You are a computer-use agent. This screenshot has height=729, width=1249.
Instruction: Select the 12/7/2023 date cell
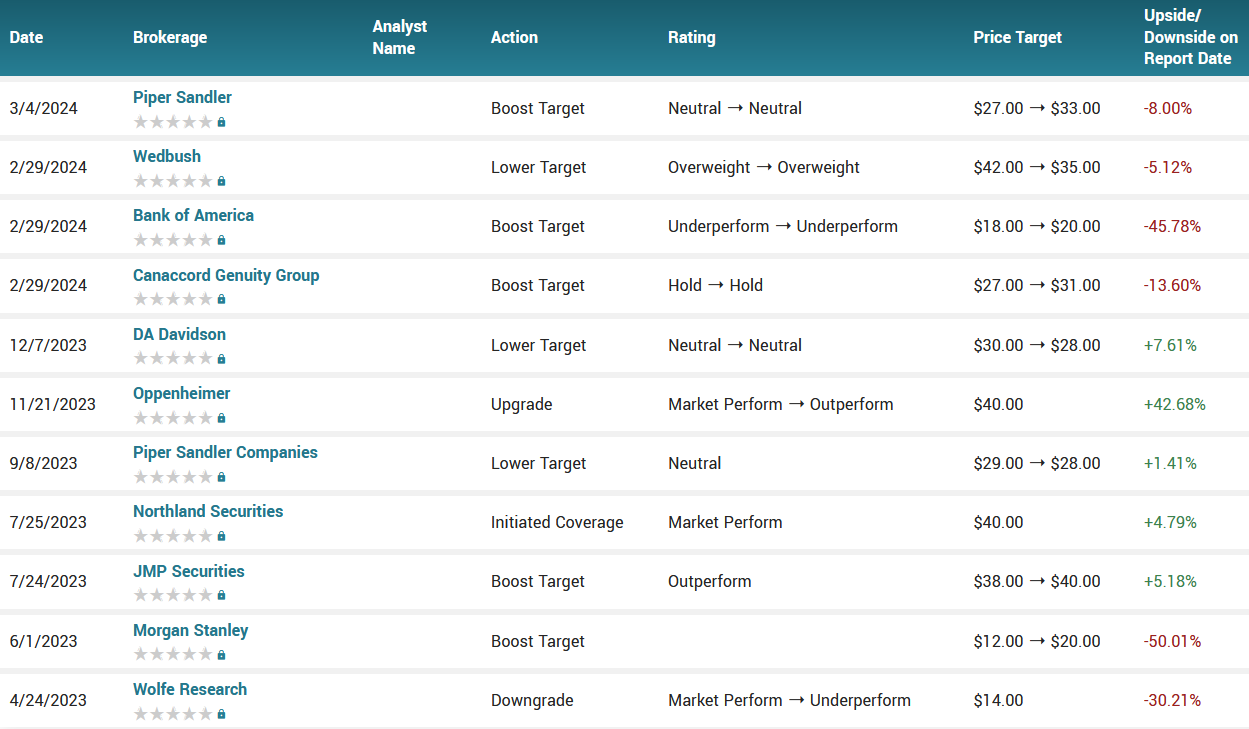[x=48, y=345]
